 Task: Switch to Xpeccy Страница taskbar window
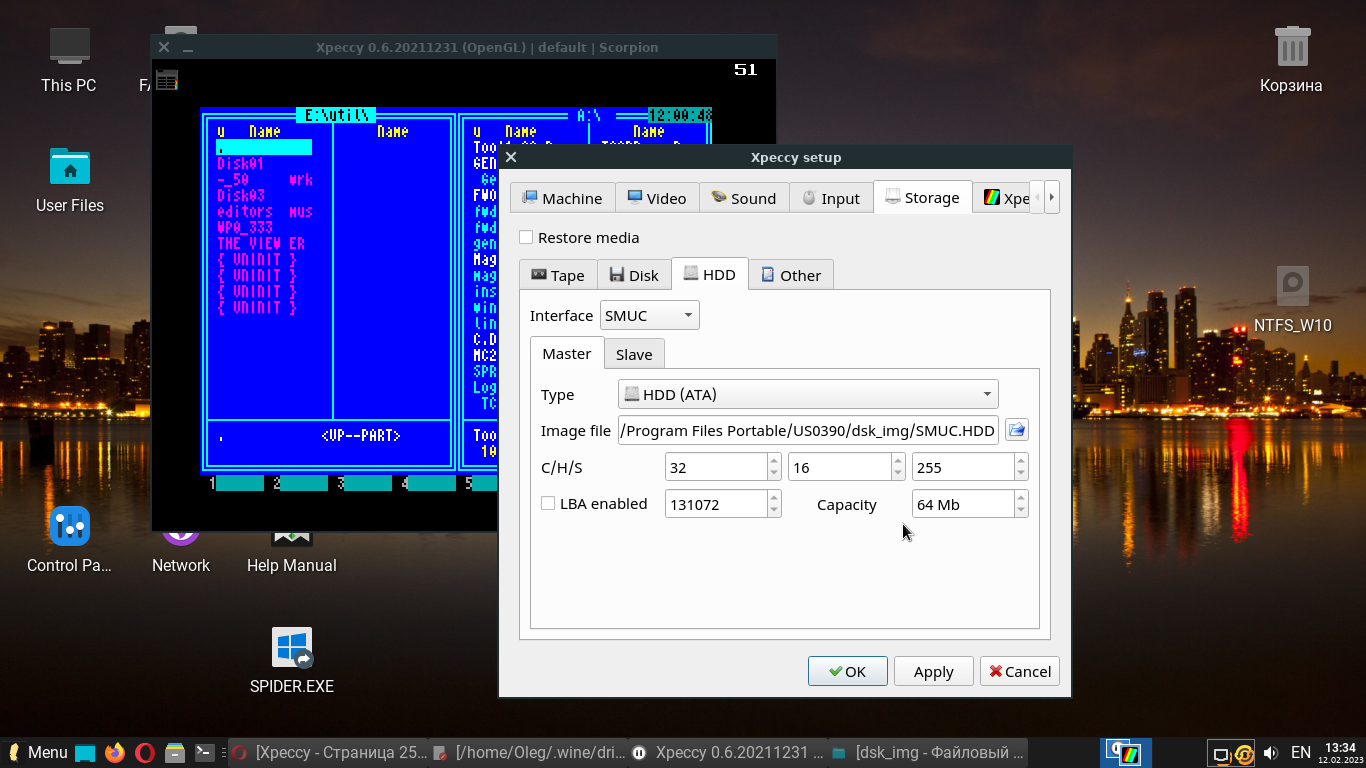point(328,752)
